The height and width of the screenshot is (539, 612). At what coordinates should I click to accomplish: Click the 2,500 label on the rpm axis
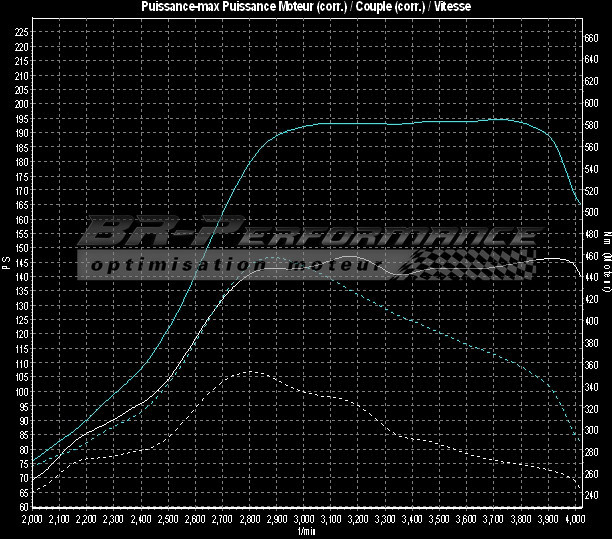tap(168, 520)
